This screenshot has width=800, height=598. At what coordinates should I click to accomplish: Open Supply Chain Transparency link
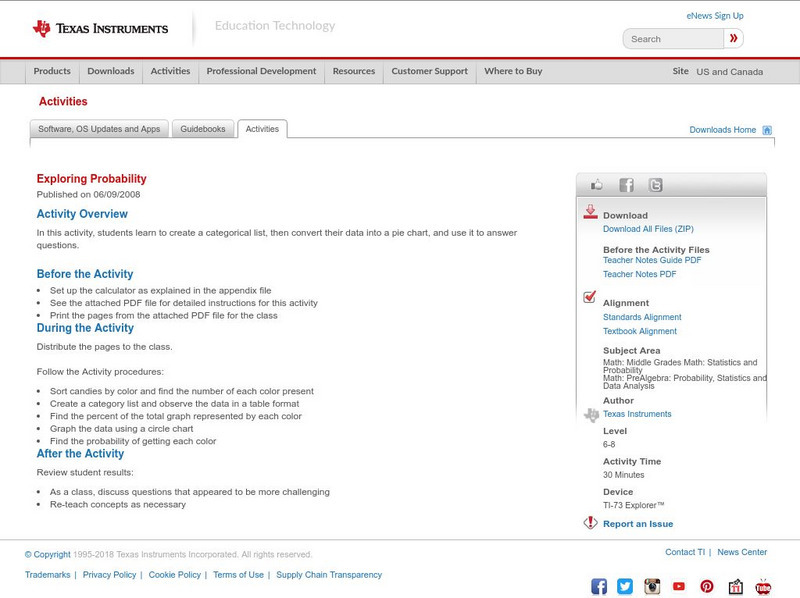pos(329,575)
